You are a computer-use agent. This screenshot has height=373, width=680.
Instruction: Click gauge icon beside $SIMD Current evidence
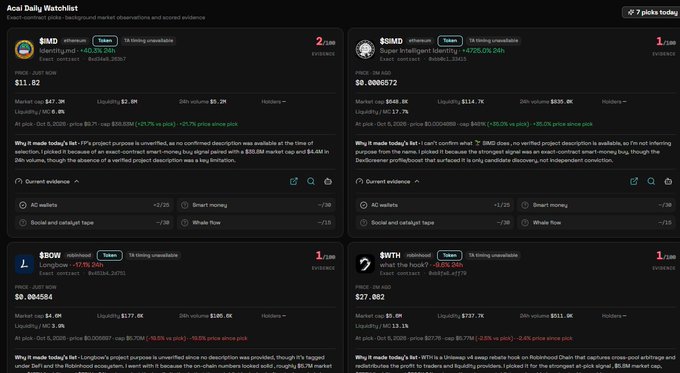(359, 181)
